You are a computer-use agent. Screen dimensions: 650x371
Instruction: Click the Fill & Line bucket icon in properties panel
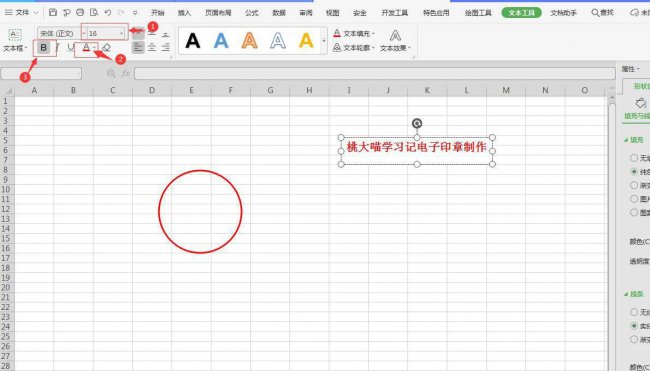[x=640, y=103]
